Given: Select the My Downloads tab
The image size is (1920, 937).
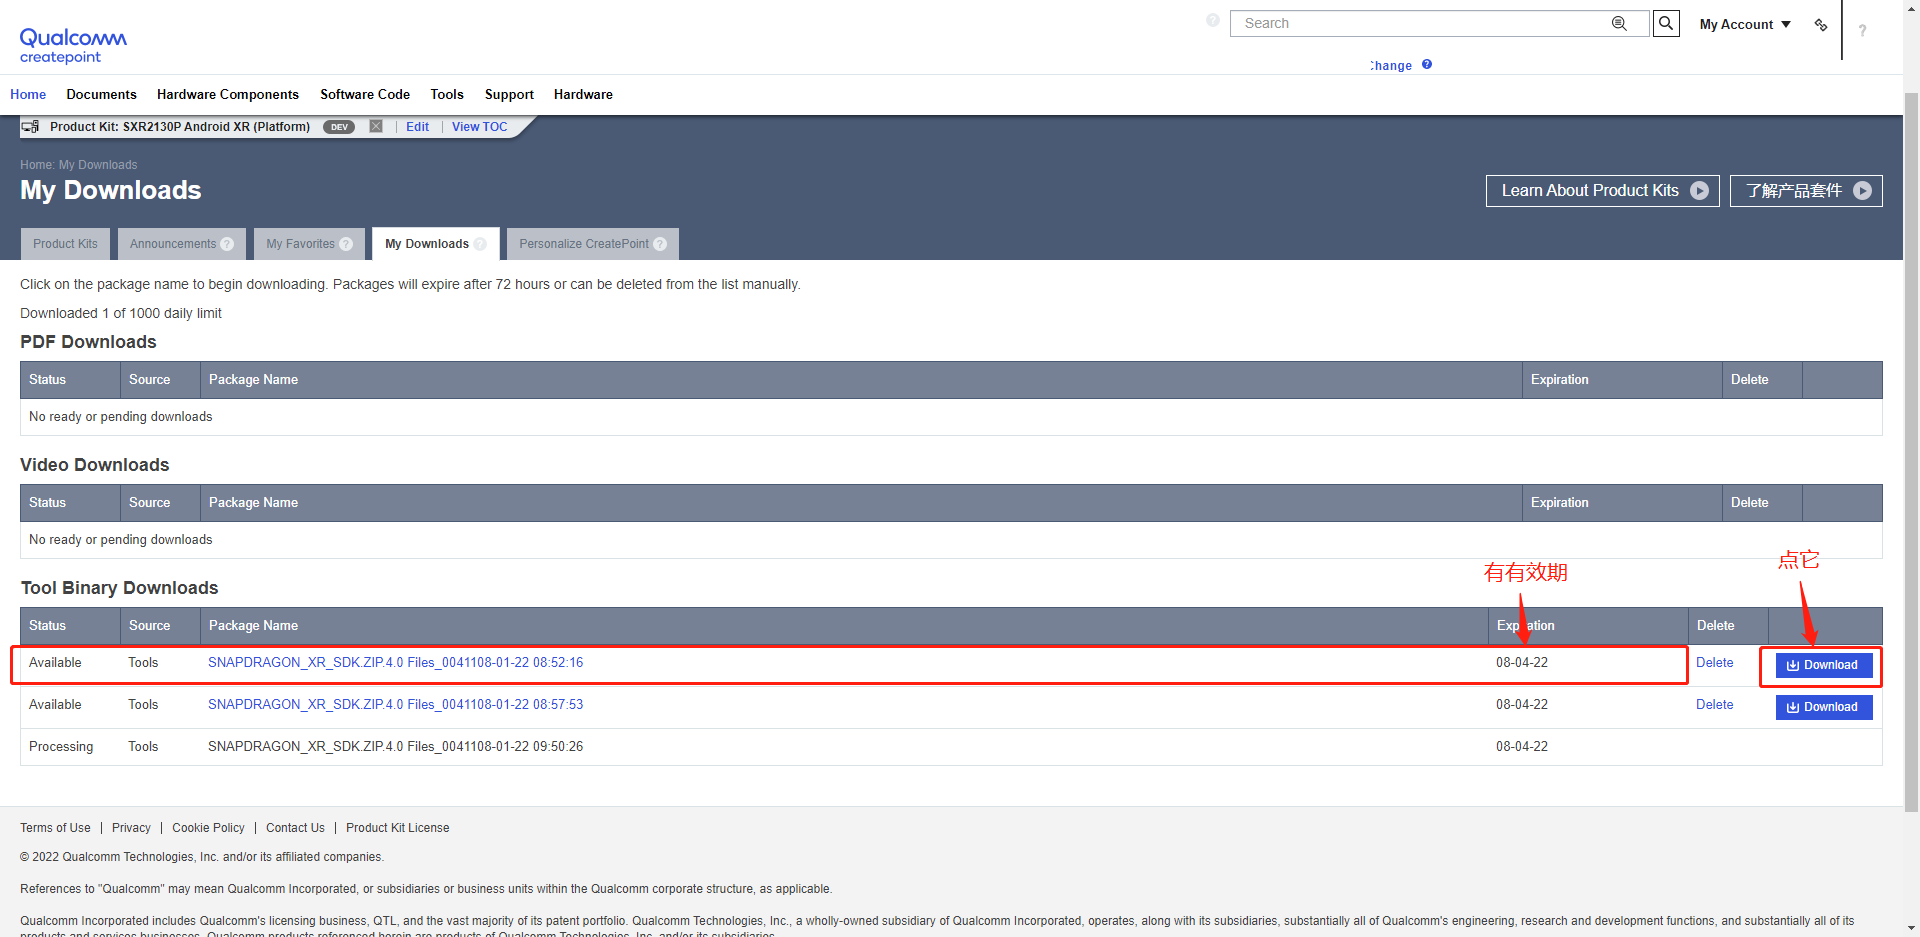Looking at the screenshot, I should coord(435,244).
